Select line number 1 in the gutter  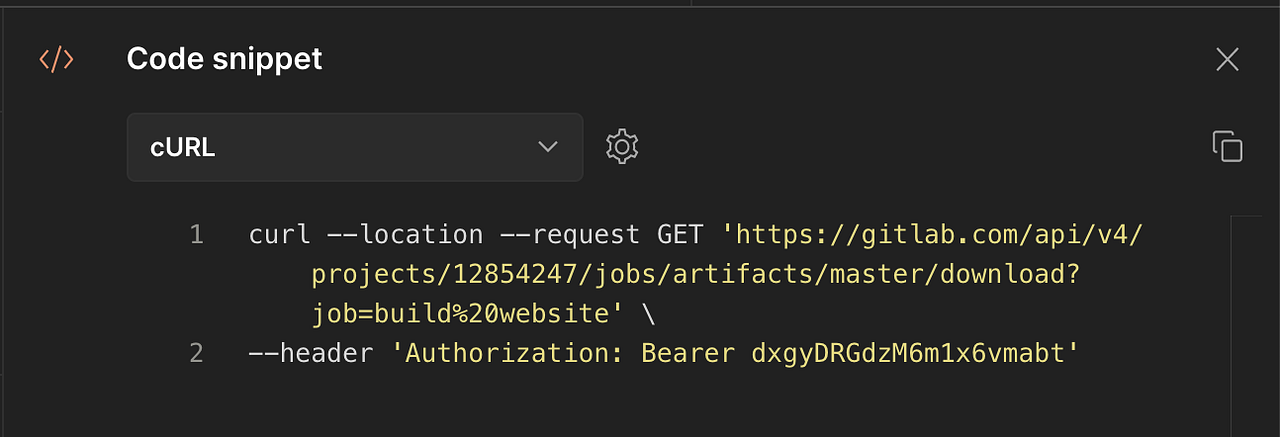[x=196, y=235]
